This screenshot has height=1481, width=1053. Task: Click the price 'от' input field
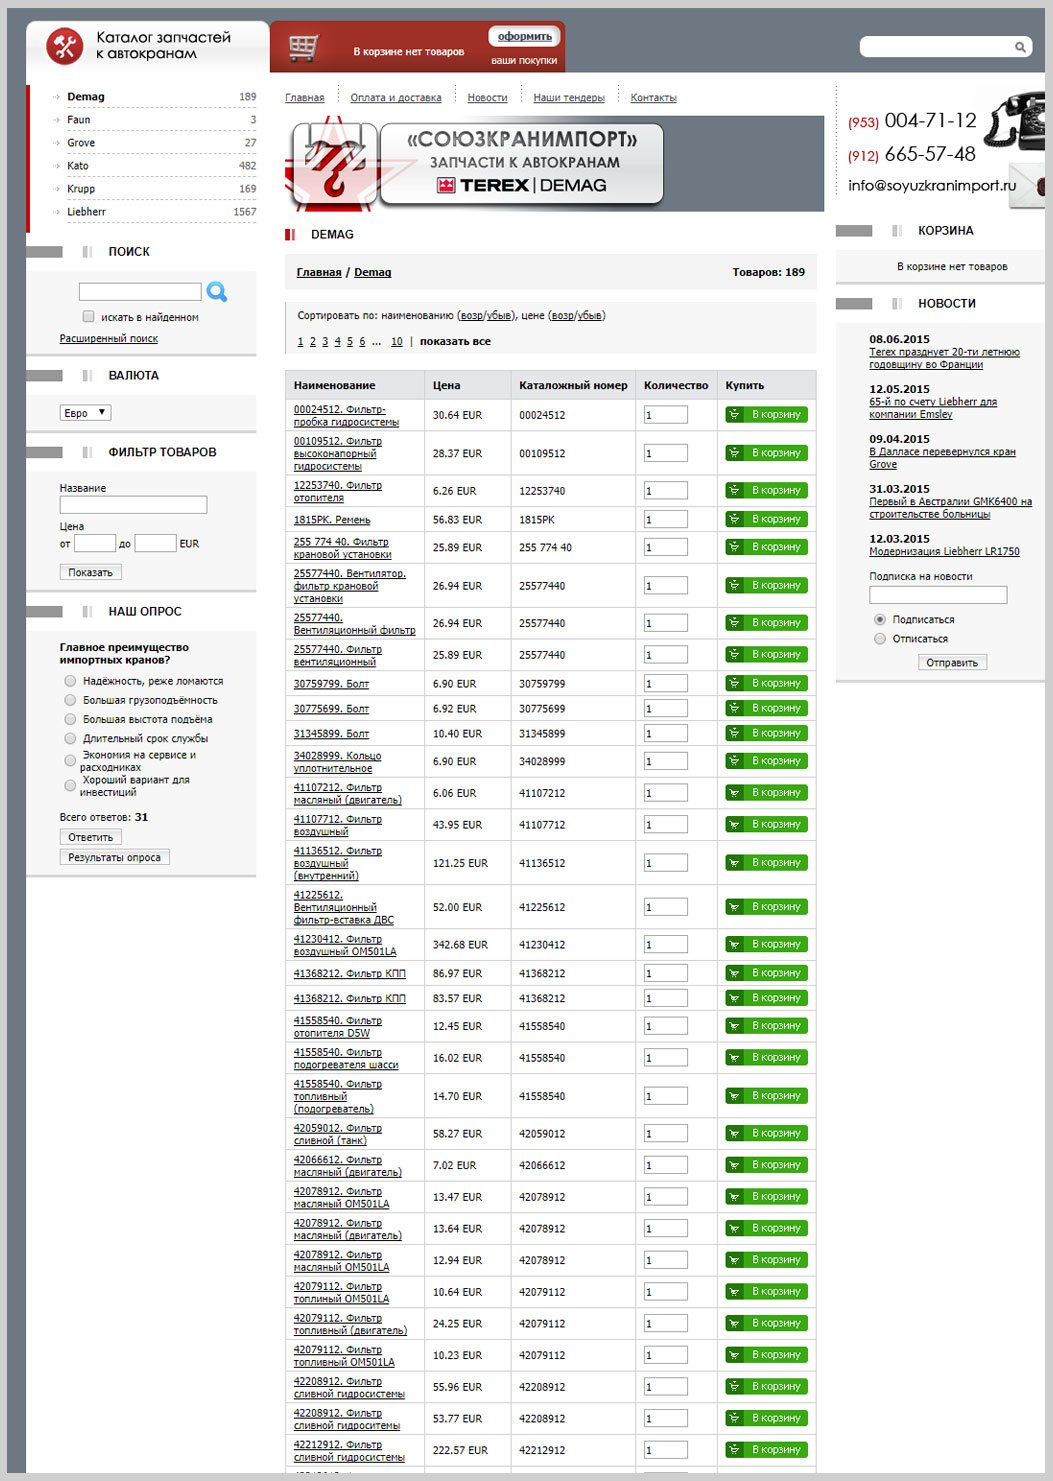click(95, 543)
